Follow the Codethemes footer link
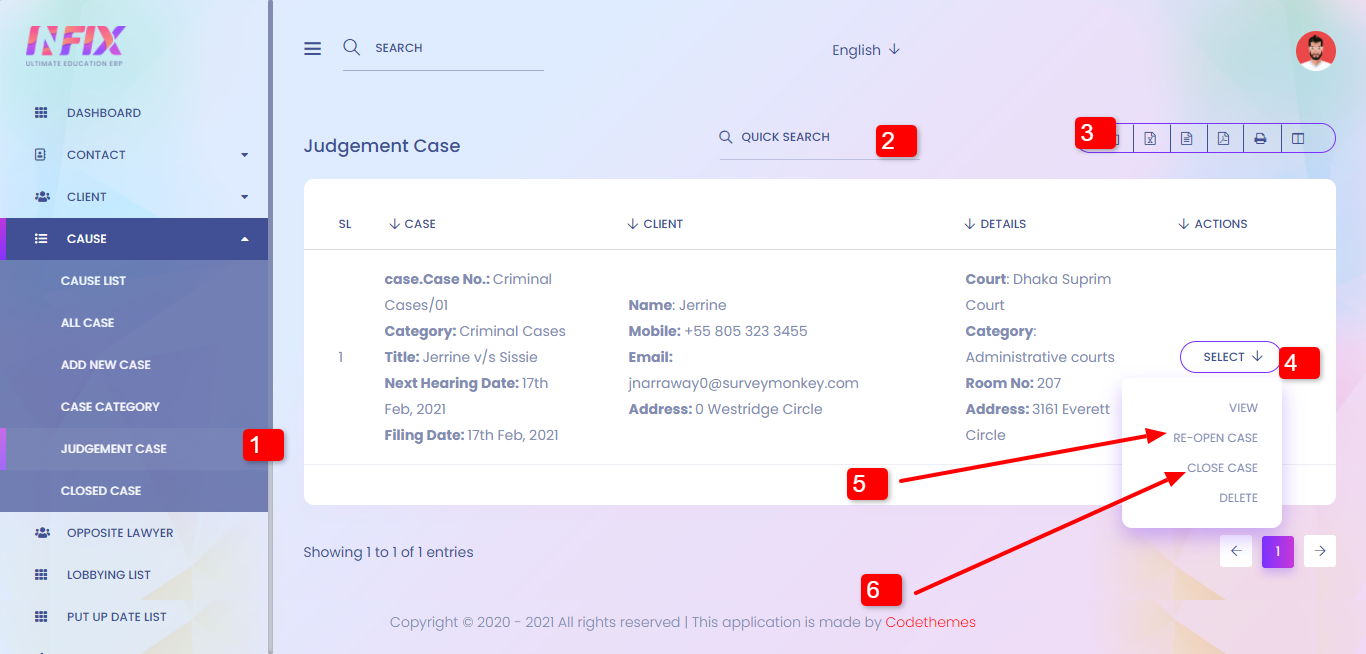This screenshot has width=1366, height=654. 930,622
